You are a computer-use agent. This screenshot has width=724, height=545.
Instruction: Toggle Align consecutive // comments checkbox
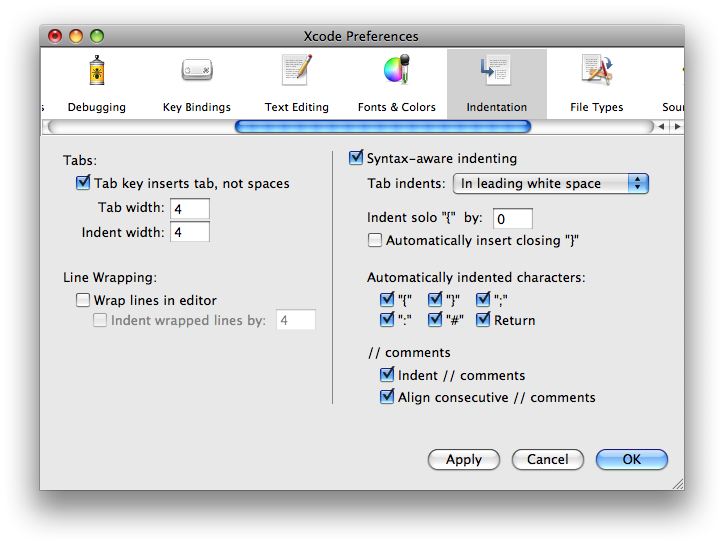coord(387,397)
